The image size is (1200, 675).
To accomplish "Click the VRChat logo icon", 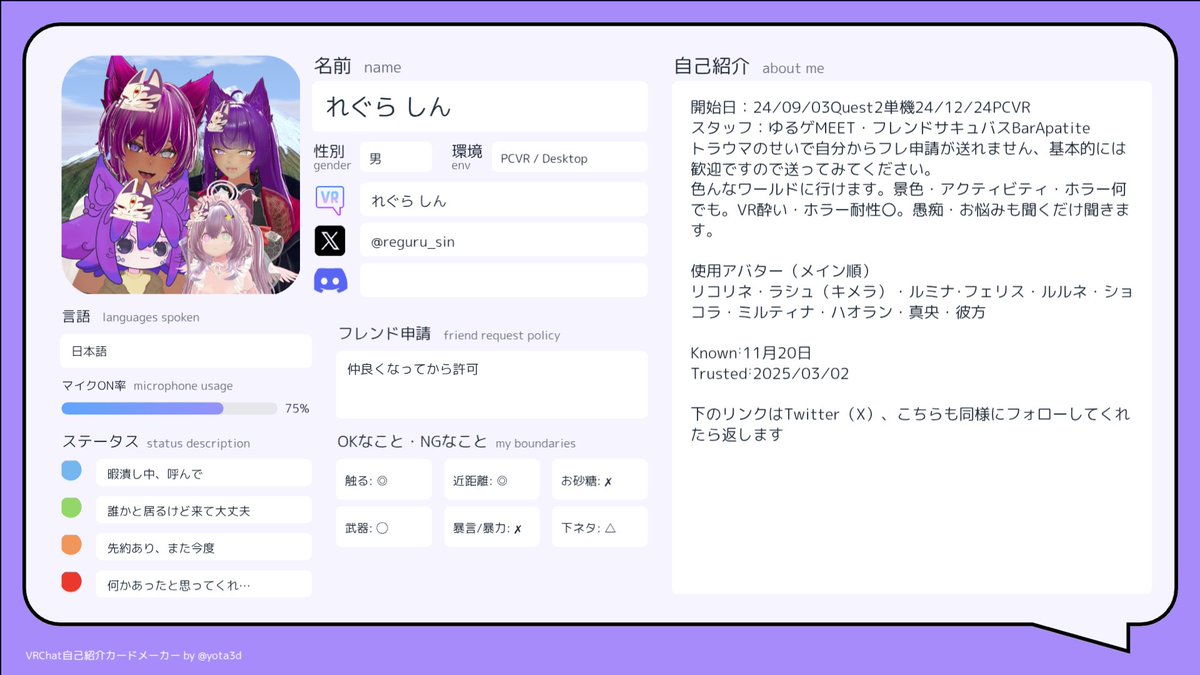I will point(331,199).
